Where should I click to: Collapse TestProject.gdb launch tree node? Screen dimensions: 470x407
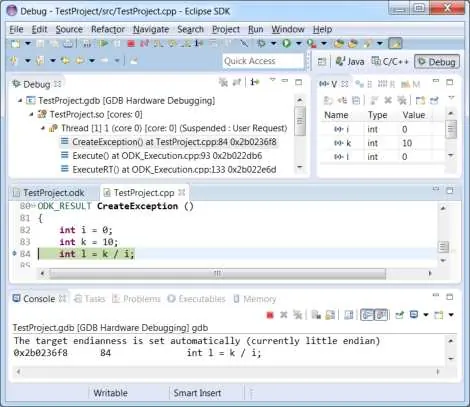click(x=20, y=100)
